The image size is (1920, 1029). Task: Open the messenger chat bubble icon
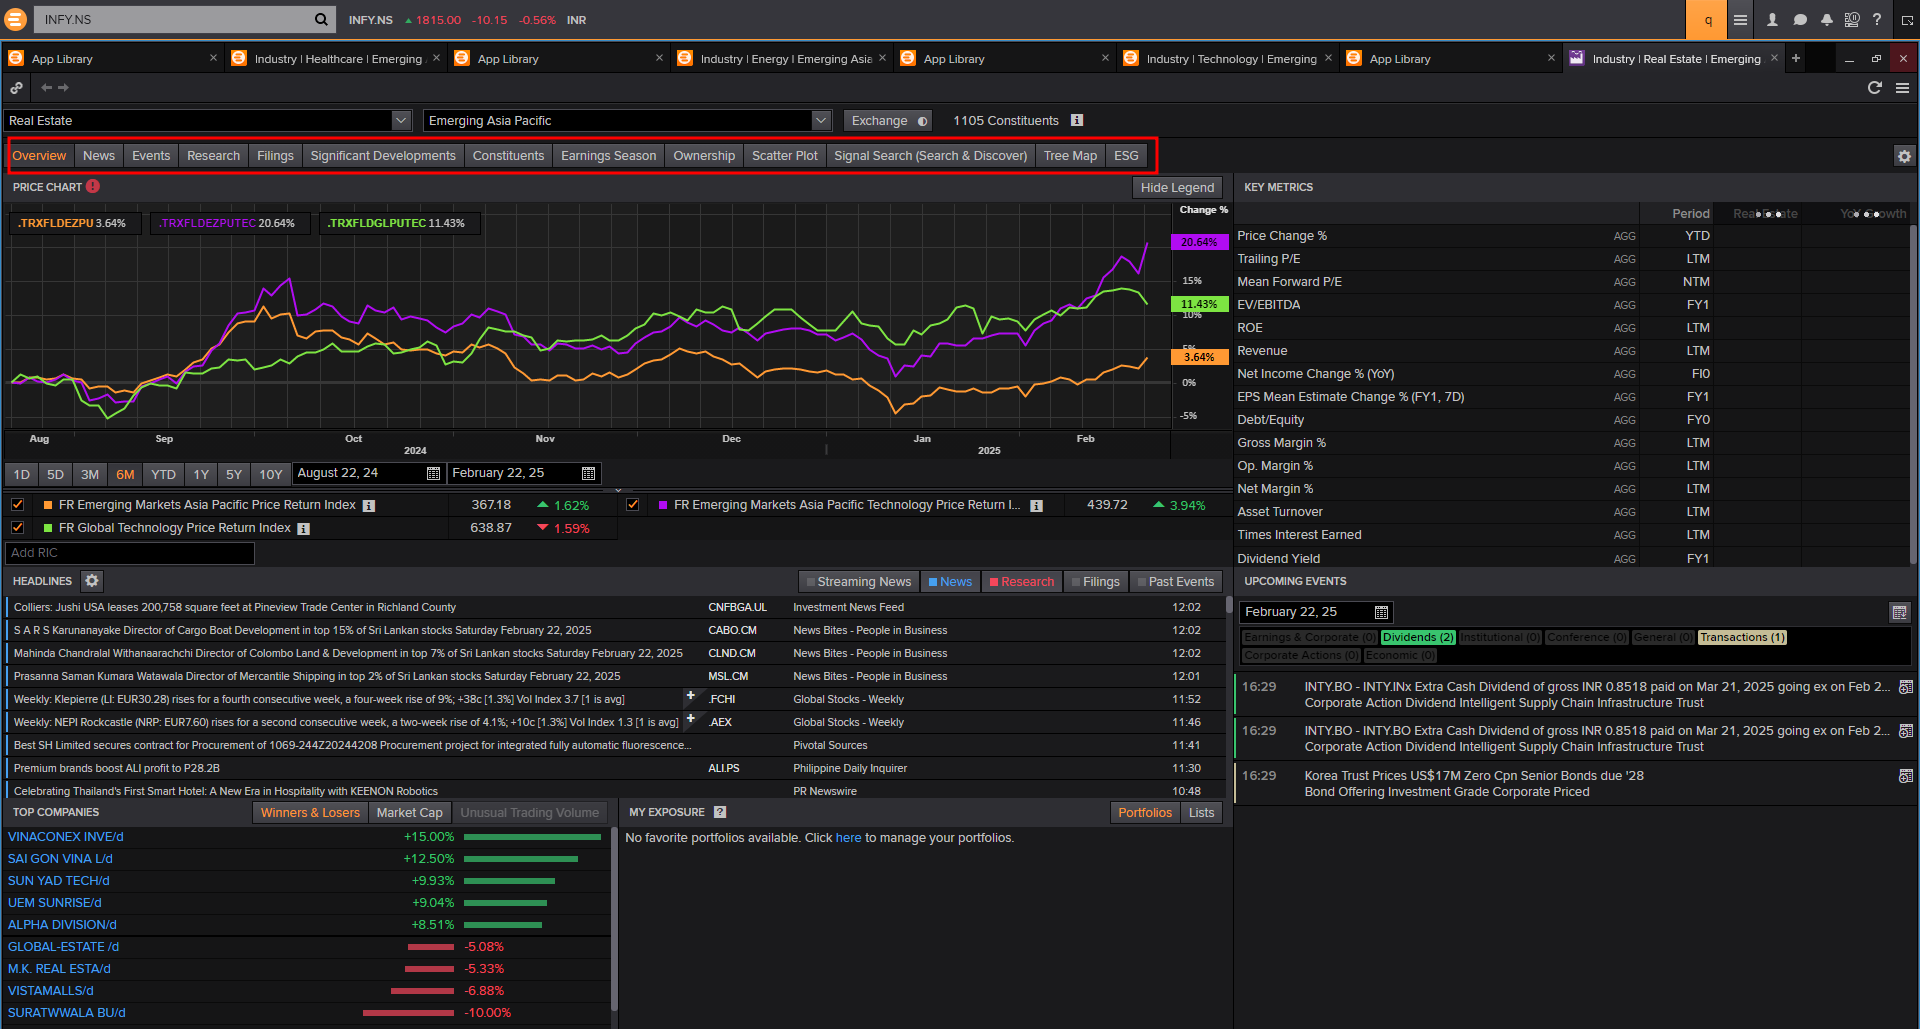point(1800,20)
